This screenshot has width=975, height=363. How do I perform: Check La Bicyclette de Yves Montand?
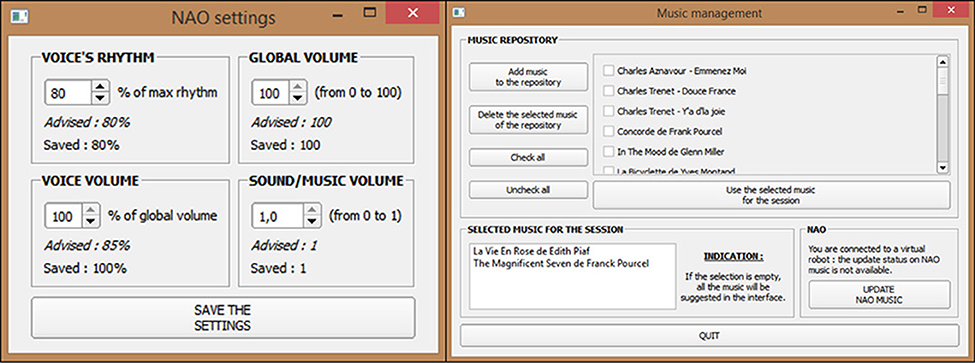[x=609, y=171]
